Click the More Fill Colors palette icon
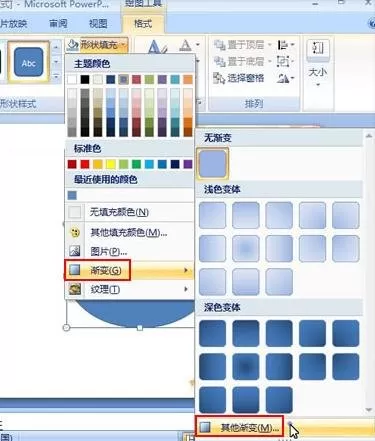375x441 pixels. [75, 232]
